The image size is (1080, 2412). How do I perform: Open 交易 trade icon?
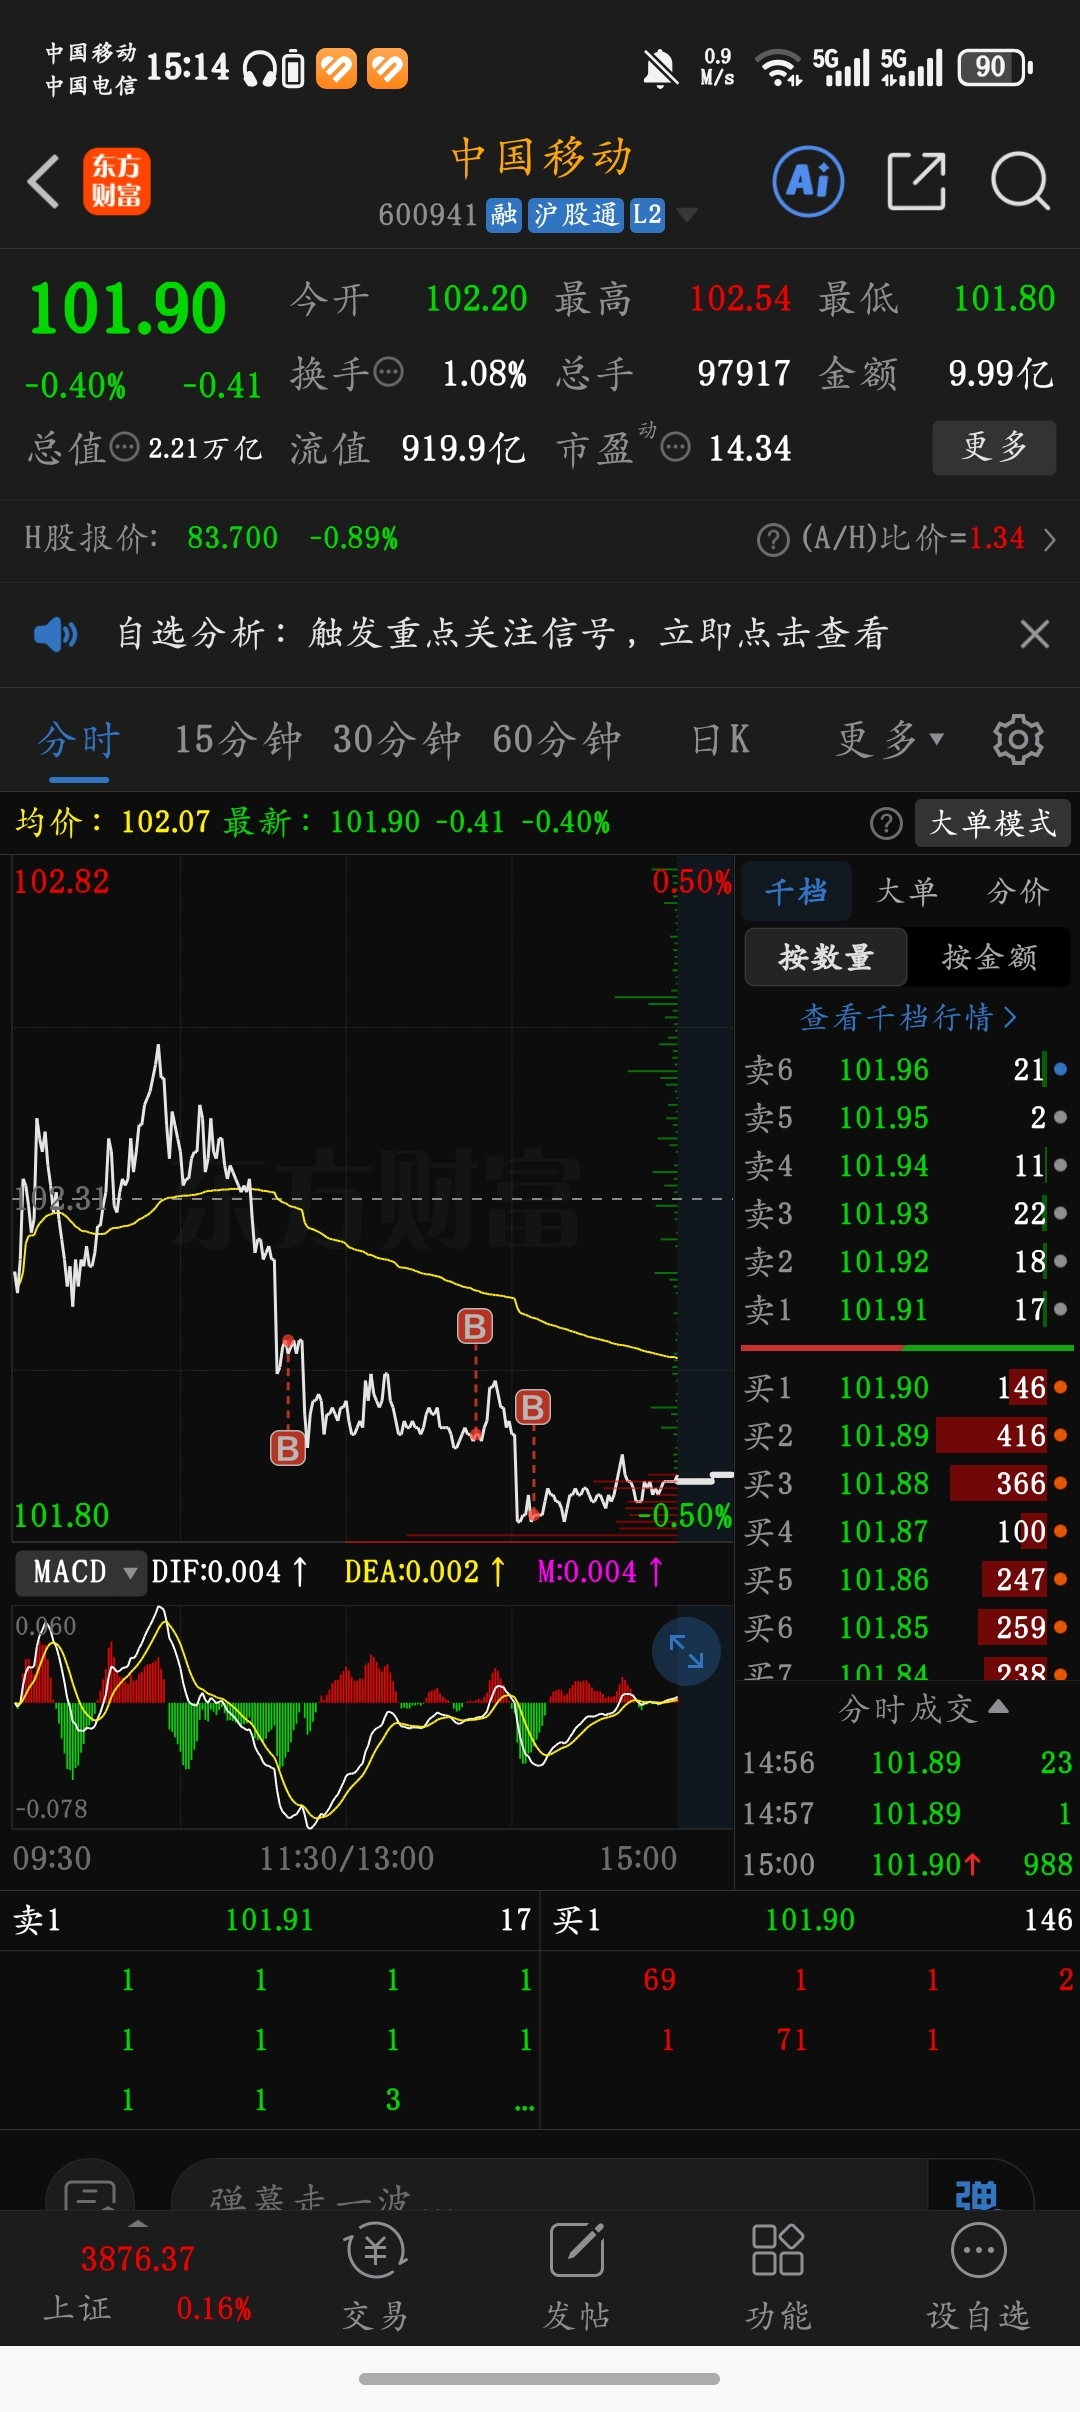(x=375, y=2278)
